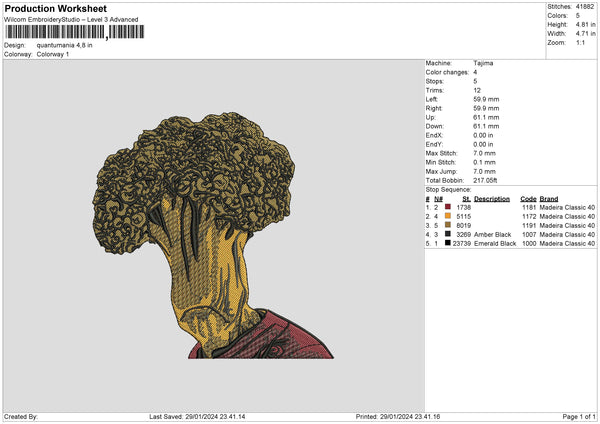Click the 'Max Stitch:' label
600x424 pixels.
[441, 153]
